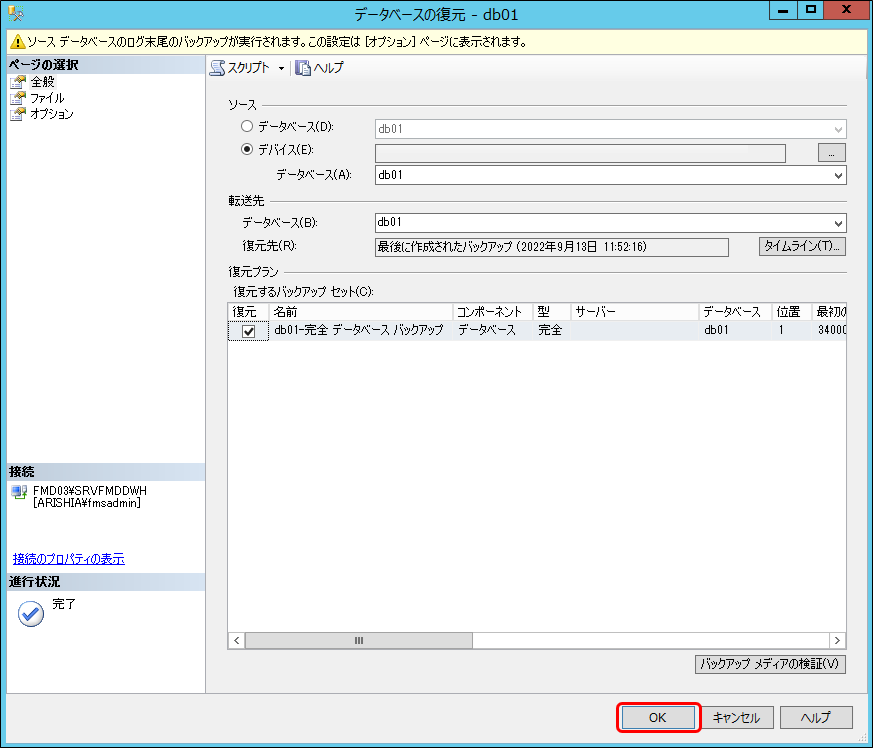The width and height of the screenshot is (873, 748).
Task: Expand the source データベース(A) combo box
Action: 838,175
